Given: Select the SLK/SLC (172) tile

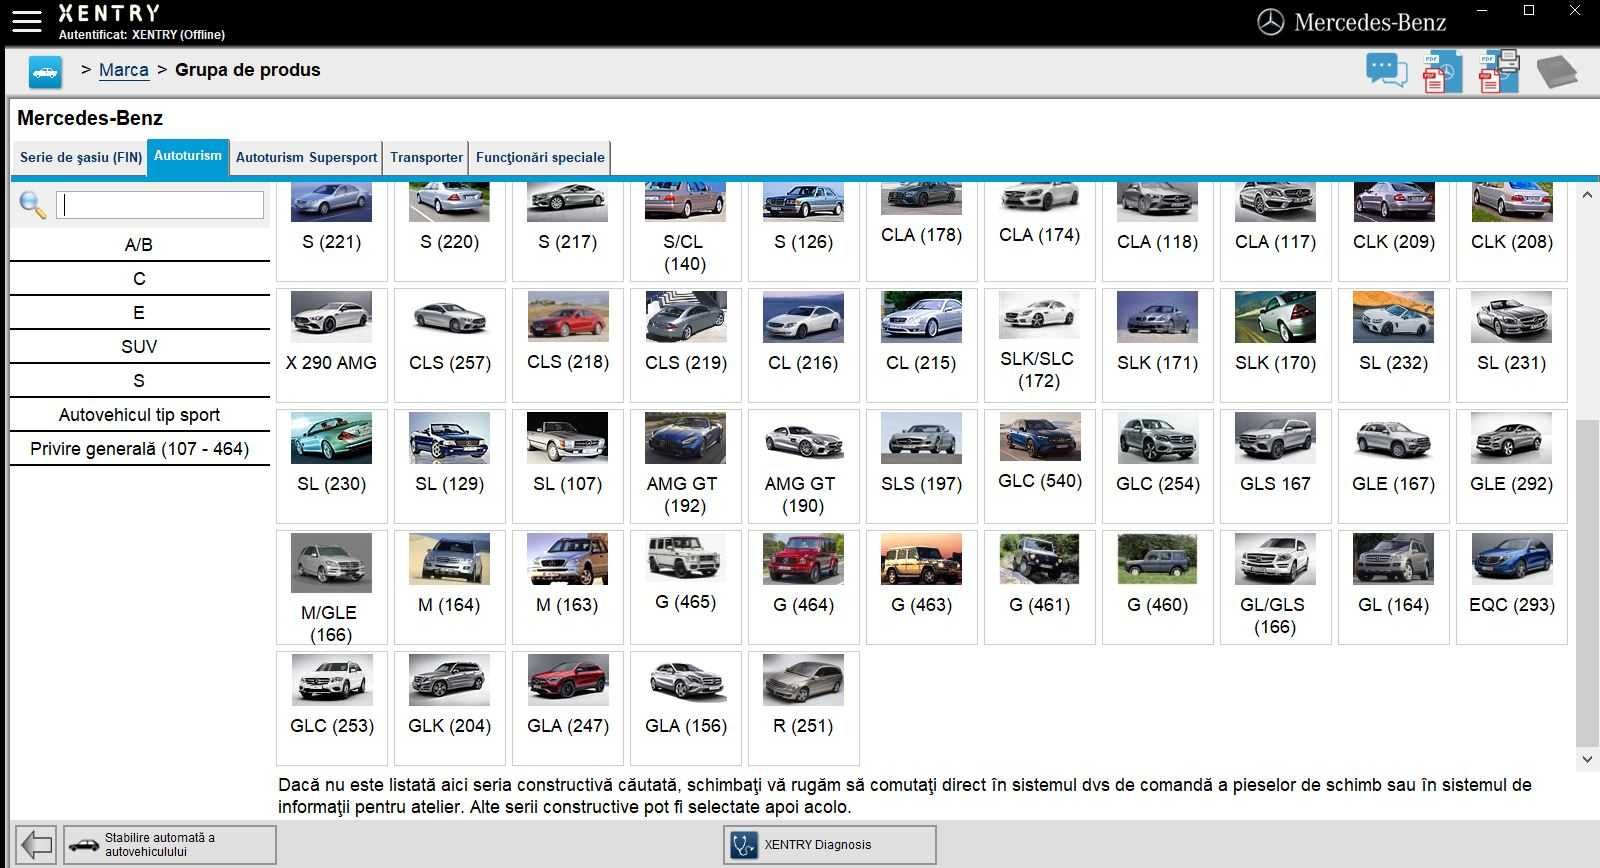Looking at the screenshot, I should (x=1039, y=345).
